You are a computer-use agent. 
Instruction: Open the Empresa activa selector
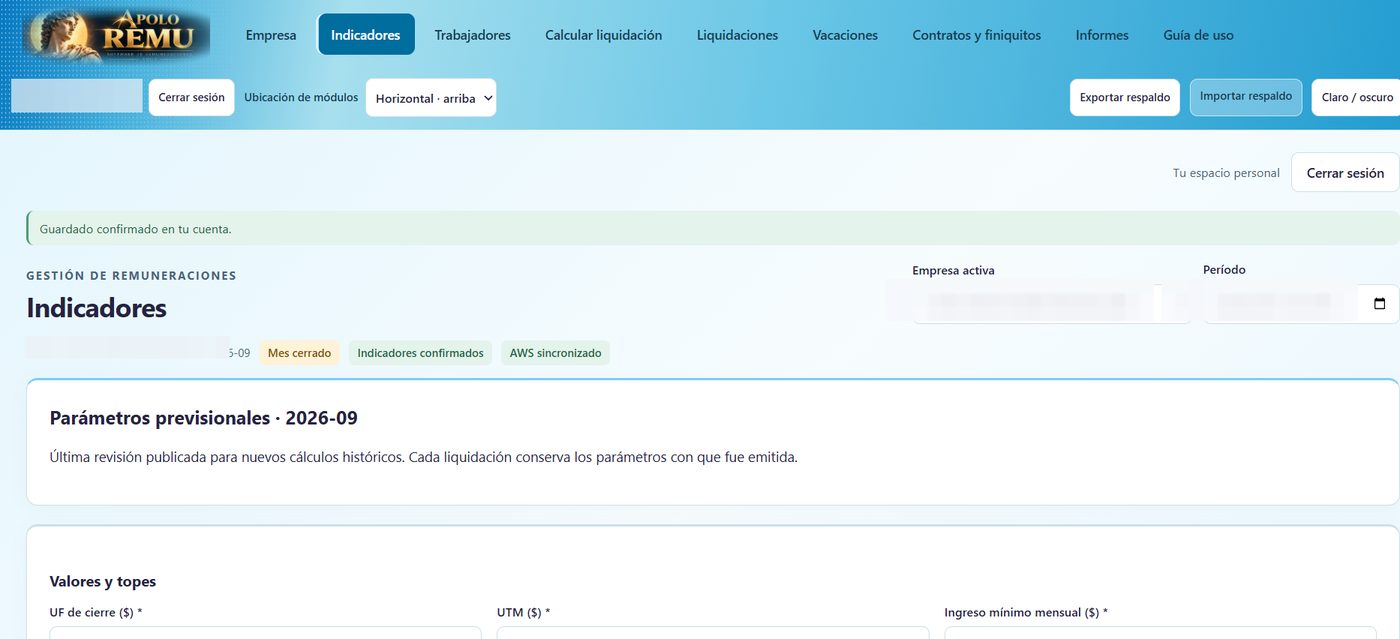(1051, 303)
